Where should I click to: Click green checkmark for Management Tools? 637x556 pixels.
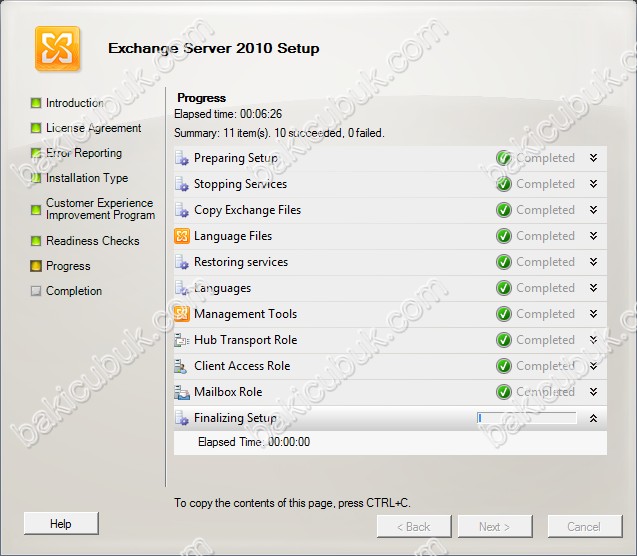pyautogui.click(x=504, y=314)
